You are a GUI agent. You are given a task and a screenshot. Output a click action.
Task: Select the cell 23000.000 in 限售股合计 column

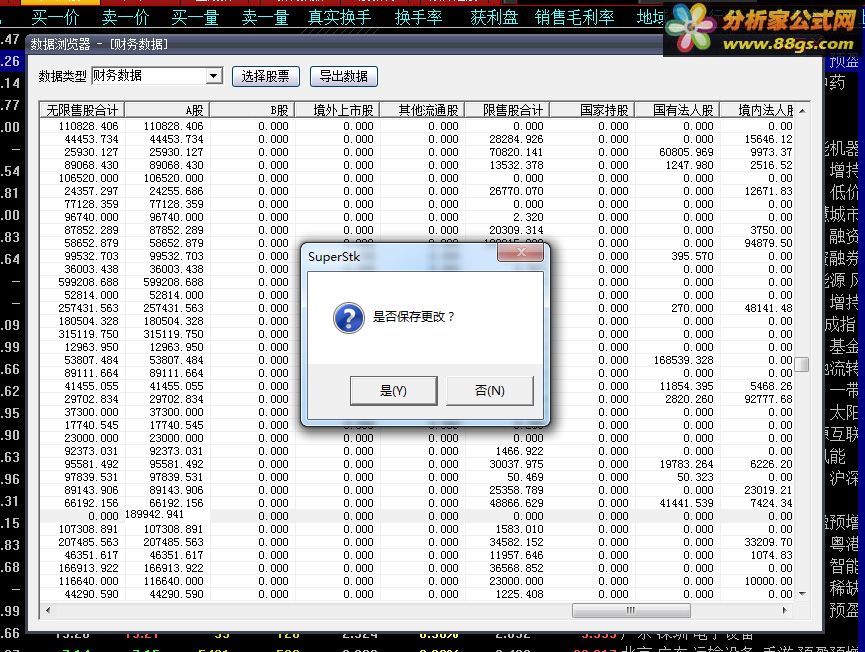tap(516, 581)
